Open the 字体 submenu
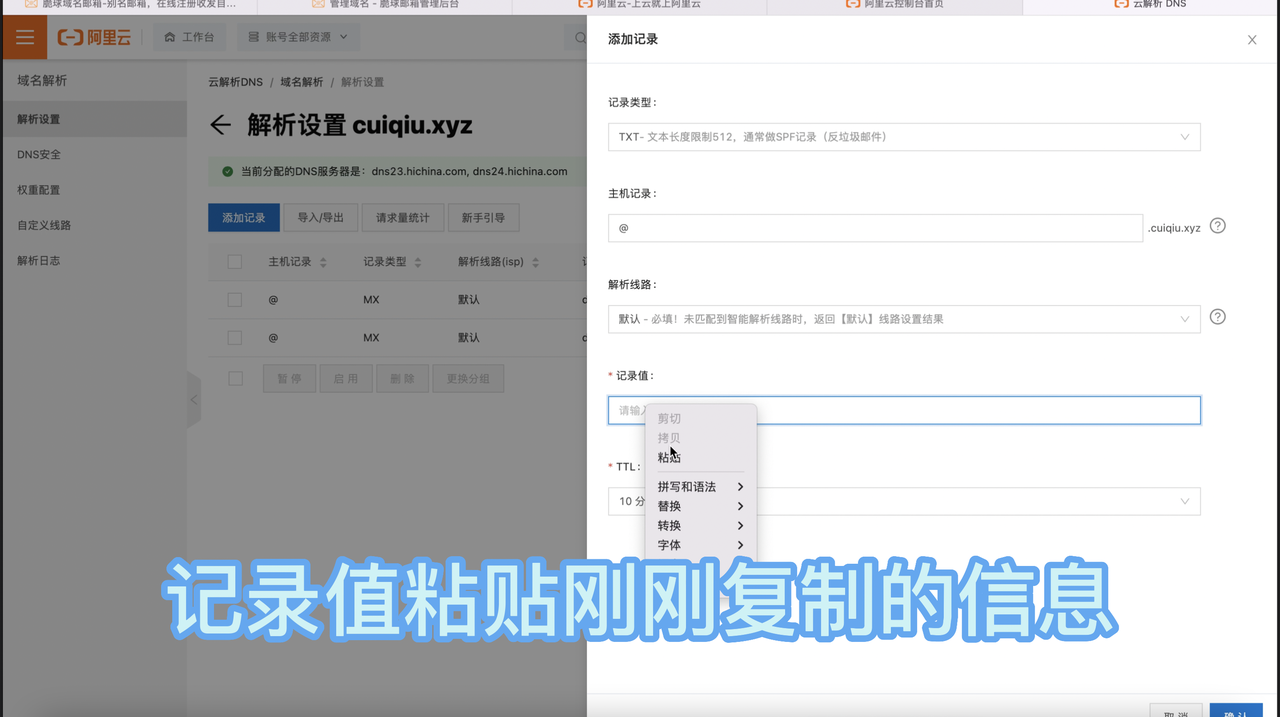Image resolution: width=1280 pixels, height=717 pixels. 701,545
